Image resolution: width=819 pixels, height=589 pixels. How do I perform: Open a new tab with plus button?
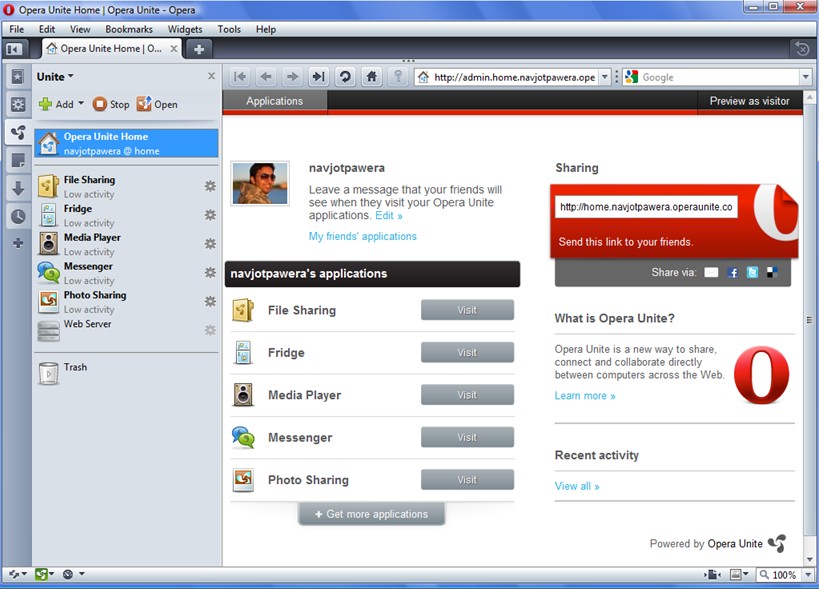pyautogui.click(x=199, y=49)
